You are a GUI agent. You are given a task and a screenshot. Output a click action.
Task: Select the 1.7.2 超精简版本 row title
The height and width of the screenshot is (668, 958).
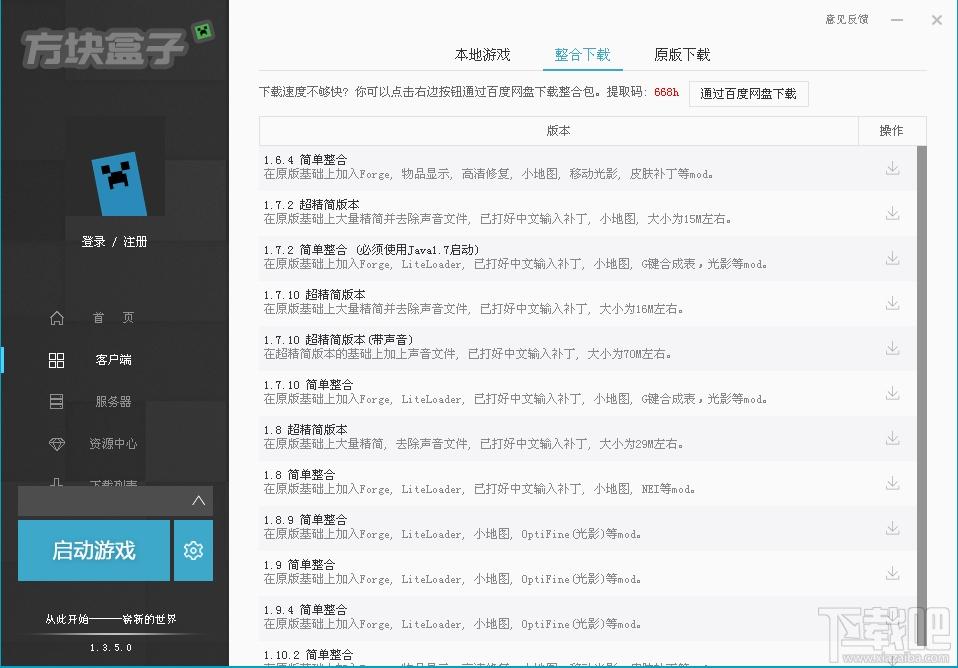[312, 205]
